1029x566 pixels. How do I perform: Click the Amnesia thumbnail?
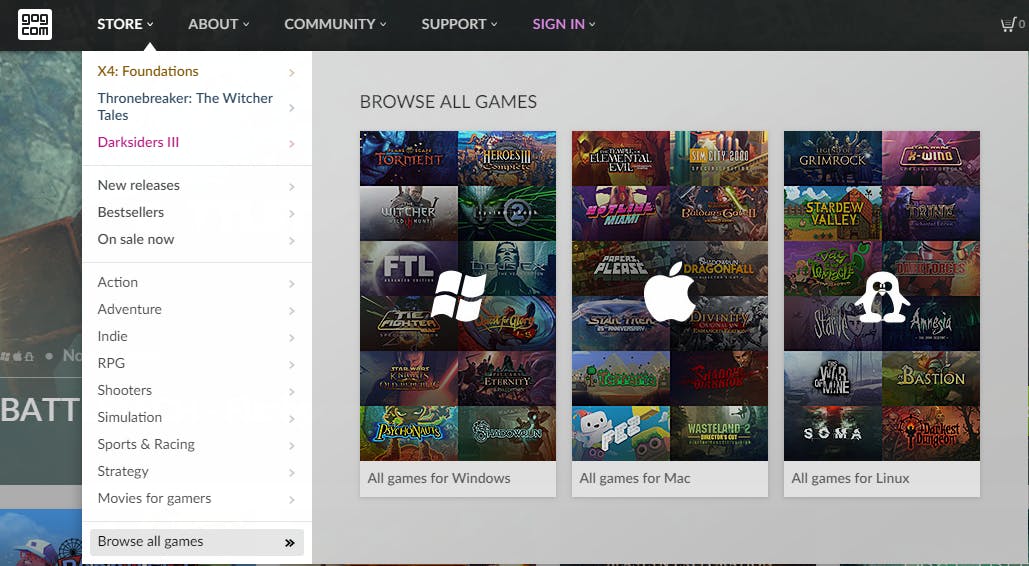pos(931,323)
